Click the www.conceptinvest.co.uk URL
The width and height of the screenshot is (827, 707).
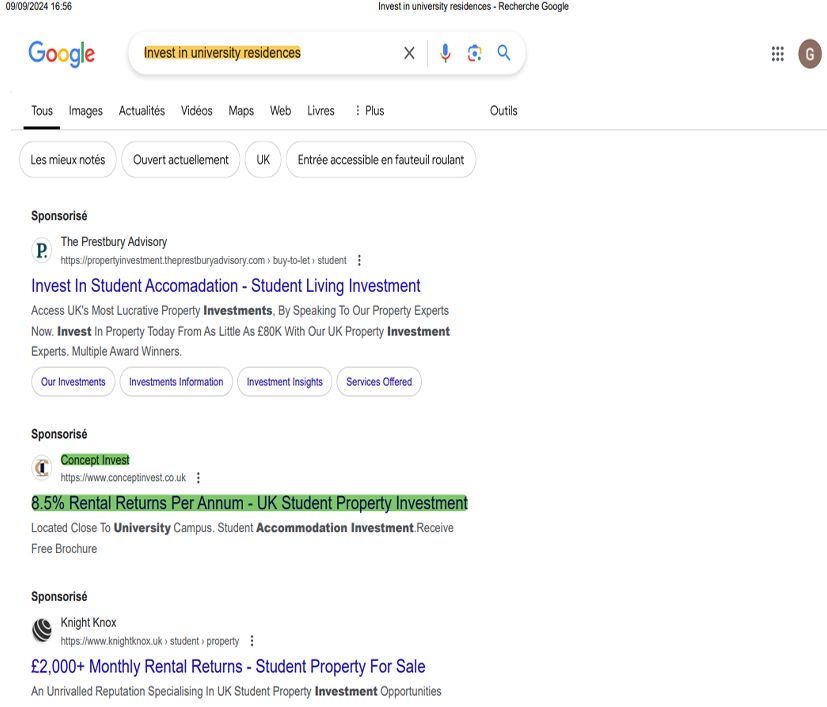click(x=123, y=477)
